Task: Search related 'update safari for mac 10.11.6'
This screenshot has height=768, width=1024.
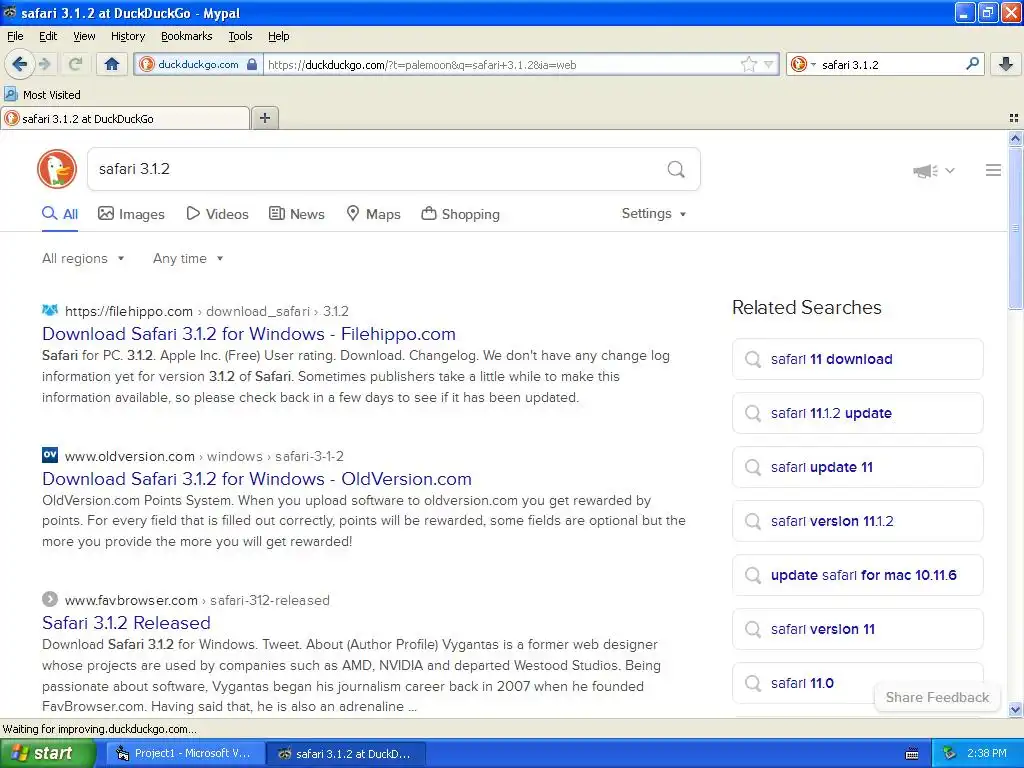Action: (x=857, y=575)
